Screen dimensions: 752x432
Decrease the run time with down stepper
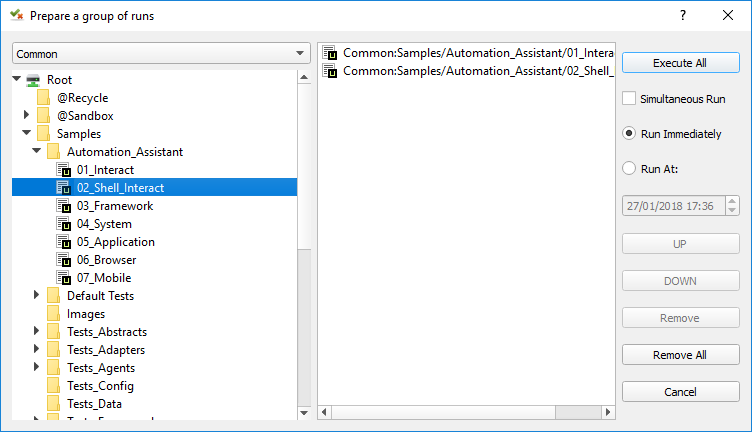(x=732, y=210)
